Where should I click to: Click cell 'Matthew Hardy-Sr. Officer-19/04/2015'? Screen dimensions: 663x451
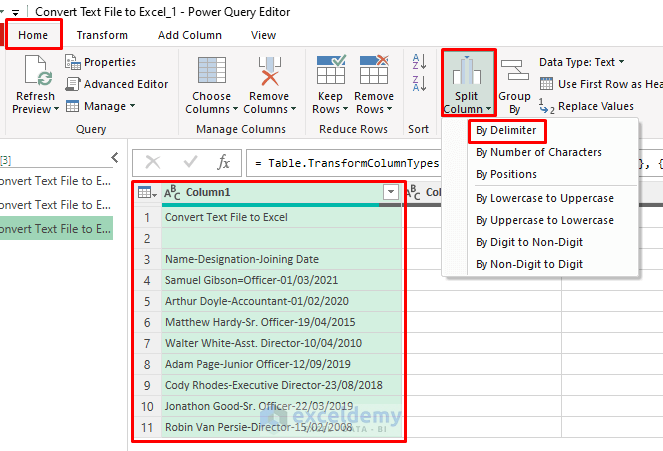click(282, 322)
